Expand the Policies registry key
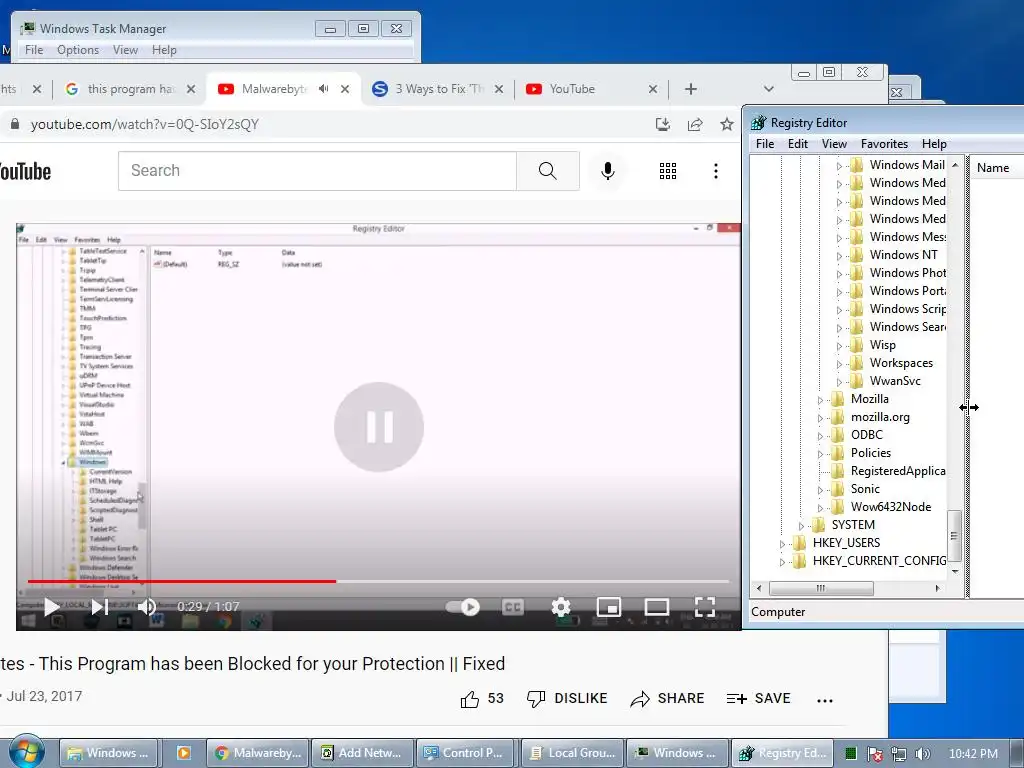 [x=820, y=454]
